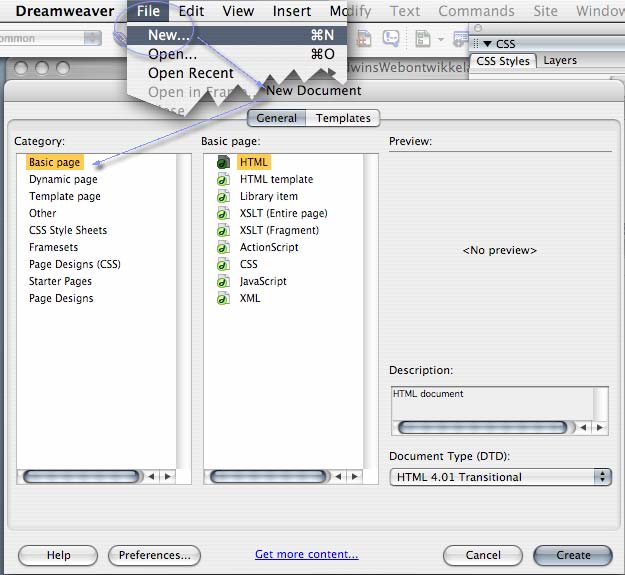
Task: Click the Tag Chooser icon in Insert toolbar
Action: coord(461,39)
